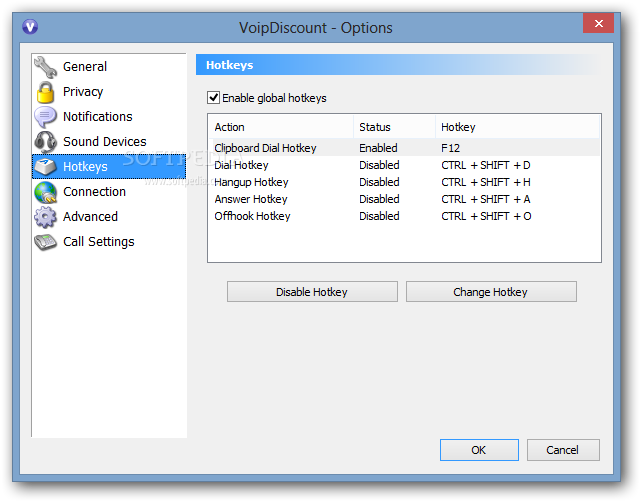Close the Options window
Viewport: 641px width, 502px height.
(598, 23)
